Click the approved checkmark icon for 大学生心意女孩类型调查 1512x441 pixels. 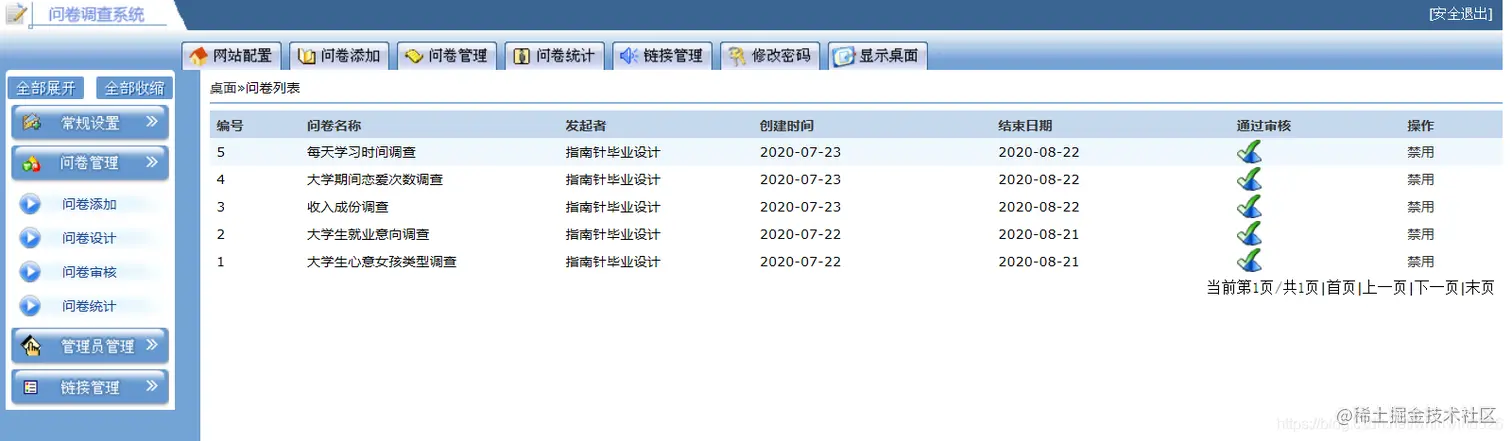pyautogui.click(x=1248, y=260)
